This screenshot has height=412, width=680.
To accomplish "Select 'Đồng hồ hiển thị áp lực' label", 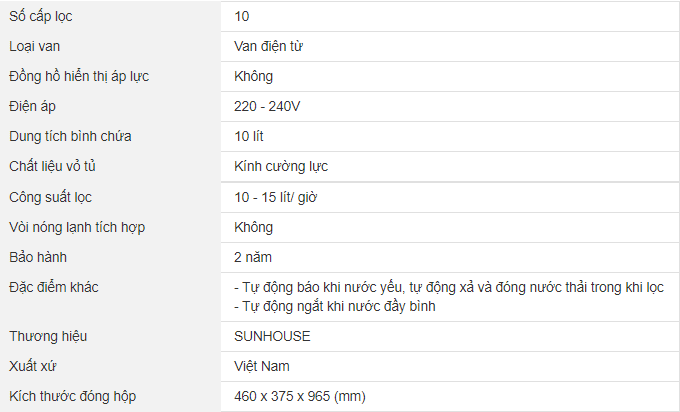I will click(80, 76).
